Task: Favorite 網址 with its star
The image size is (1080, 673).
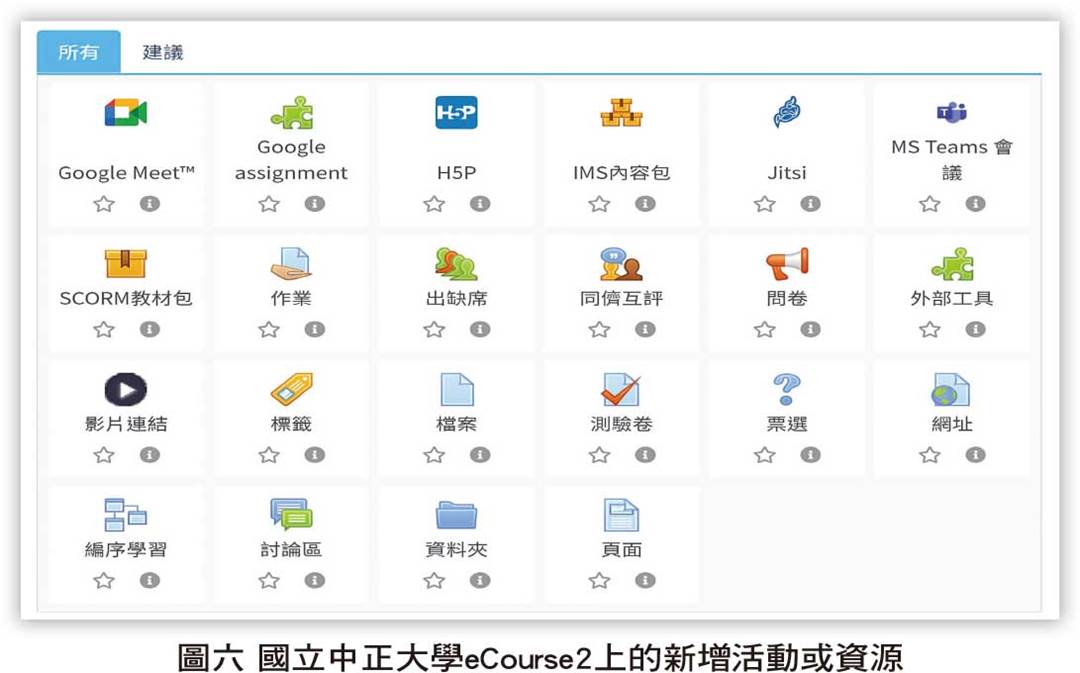Action: coord(930,455)
